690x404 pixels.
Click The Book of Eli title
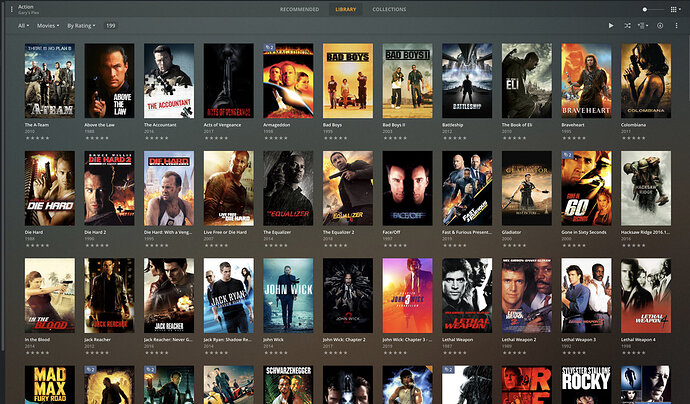pyautogui.click(x=517, y=125)
